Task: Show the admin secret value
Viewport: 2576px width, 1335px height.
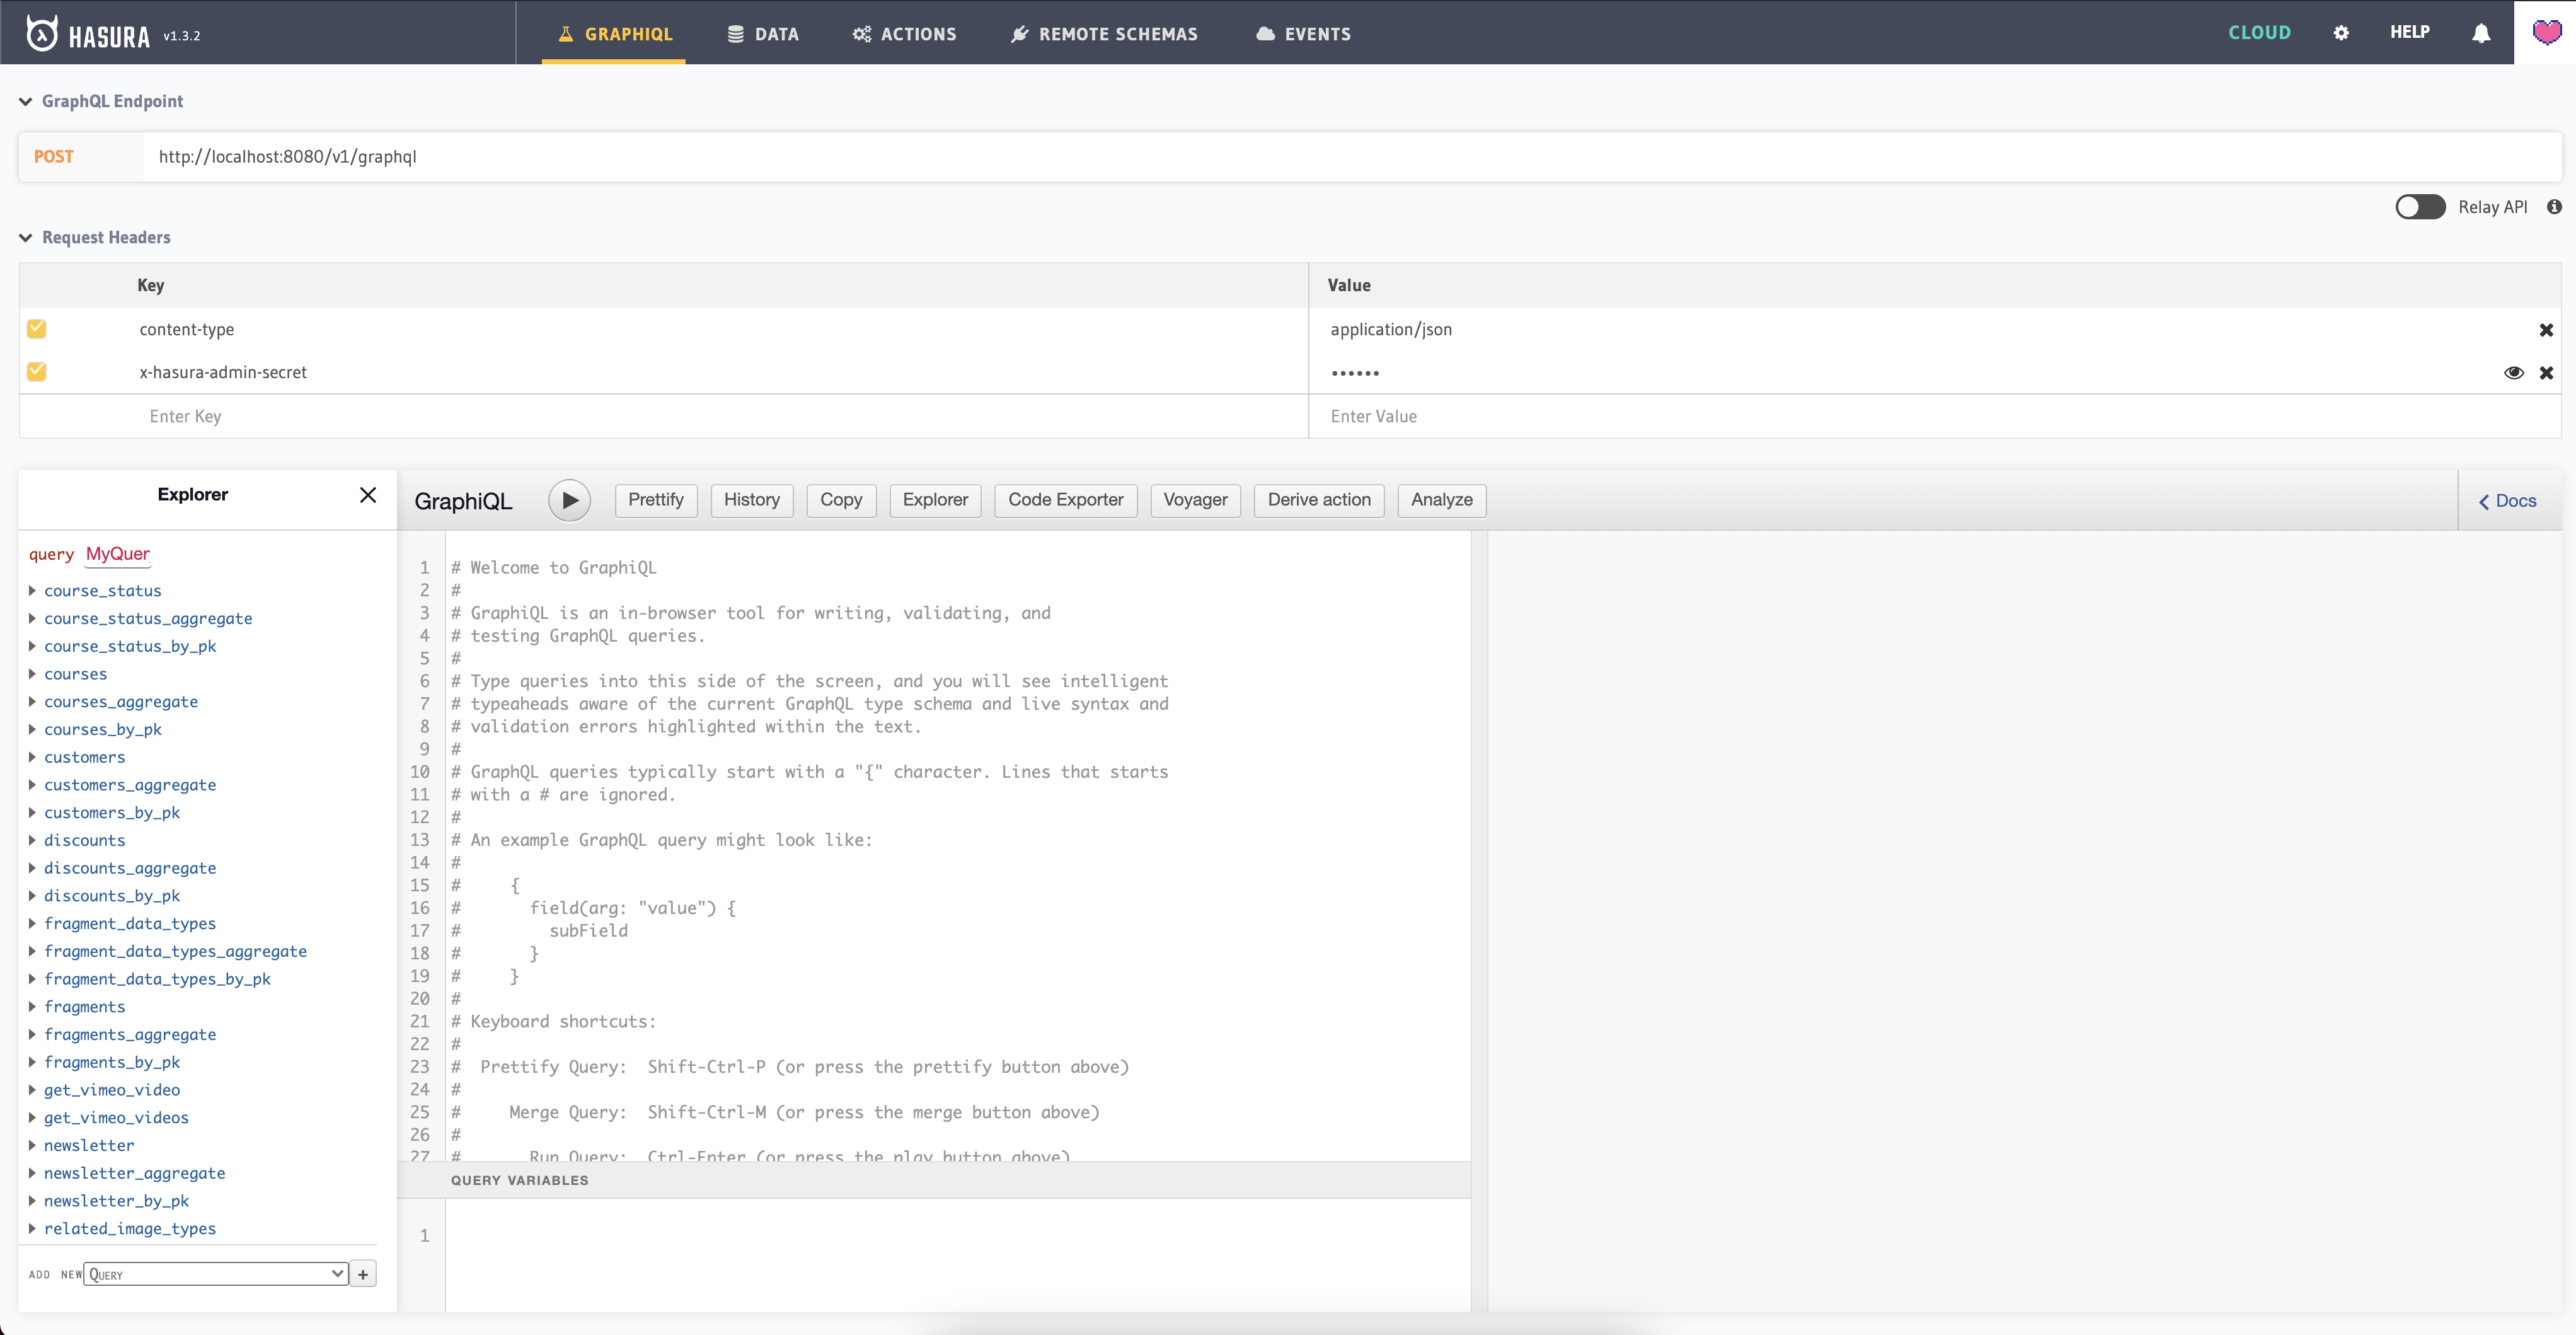Action: point(2513,373)
